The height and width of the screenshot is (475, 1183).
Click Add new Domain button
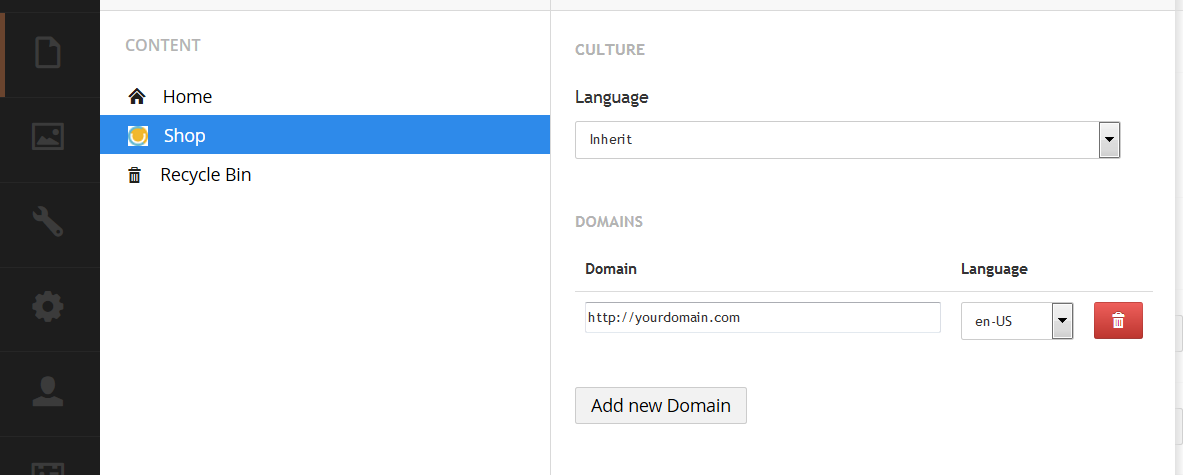[661, 406]
